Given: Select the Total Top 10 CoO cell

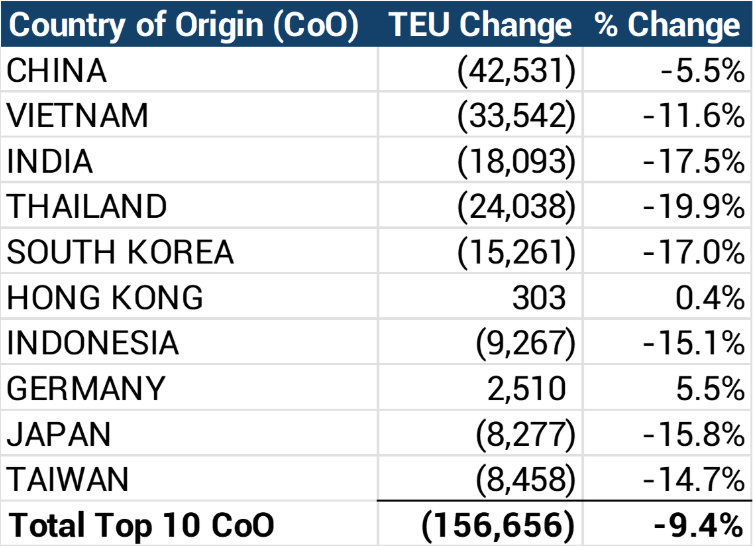Looking at the screenshot, I should (140, 524).
